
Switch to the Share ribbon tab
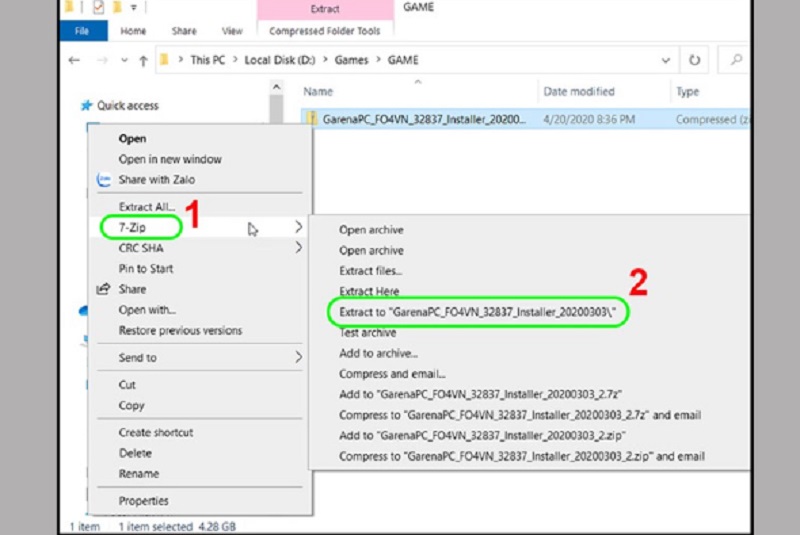pyautogui.click(x=184, y=31)
